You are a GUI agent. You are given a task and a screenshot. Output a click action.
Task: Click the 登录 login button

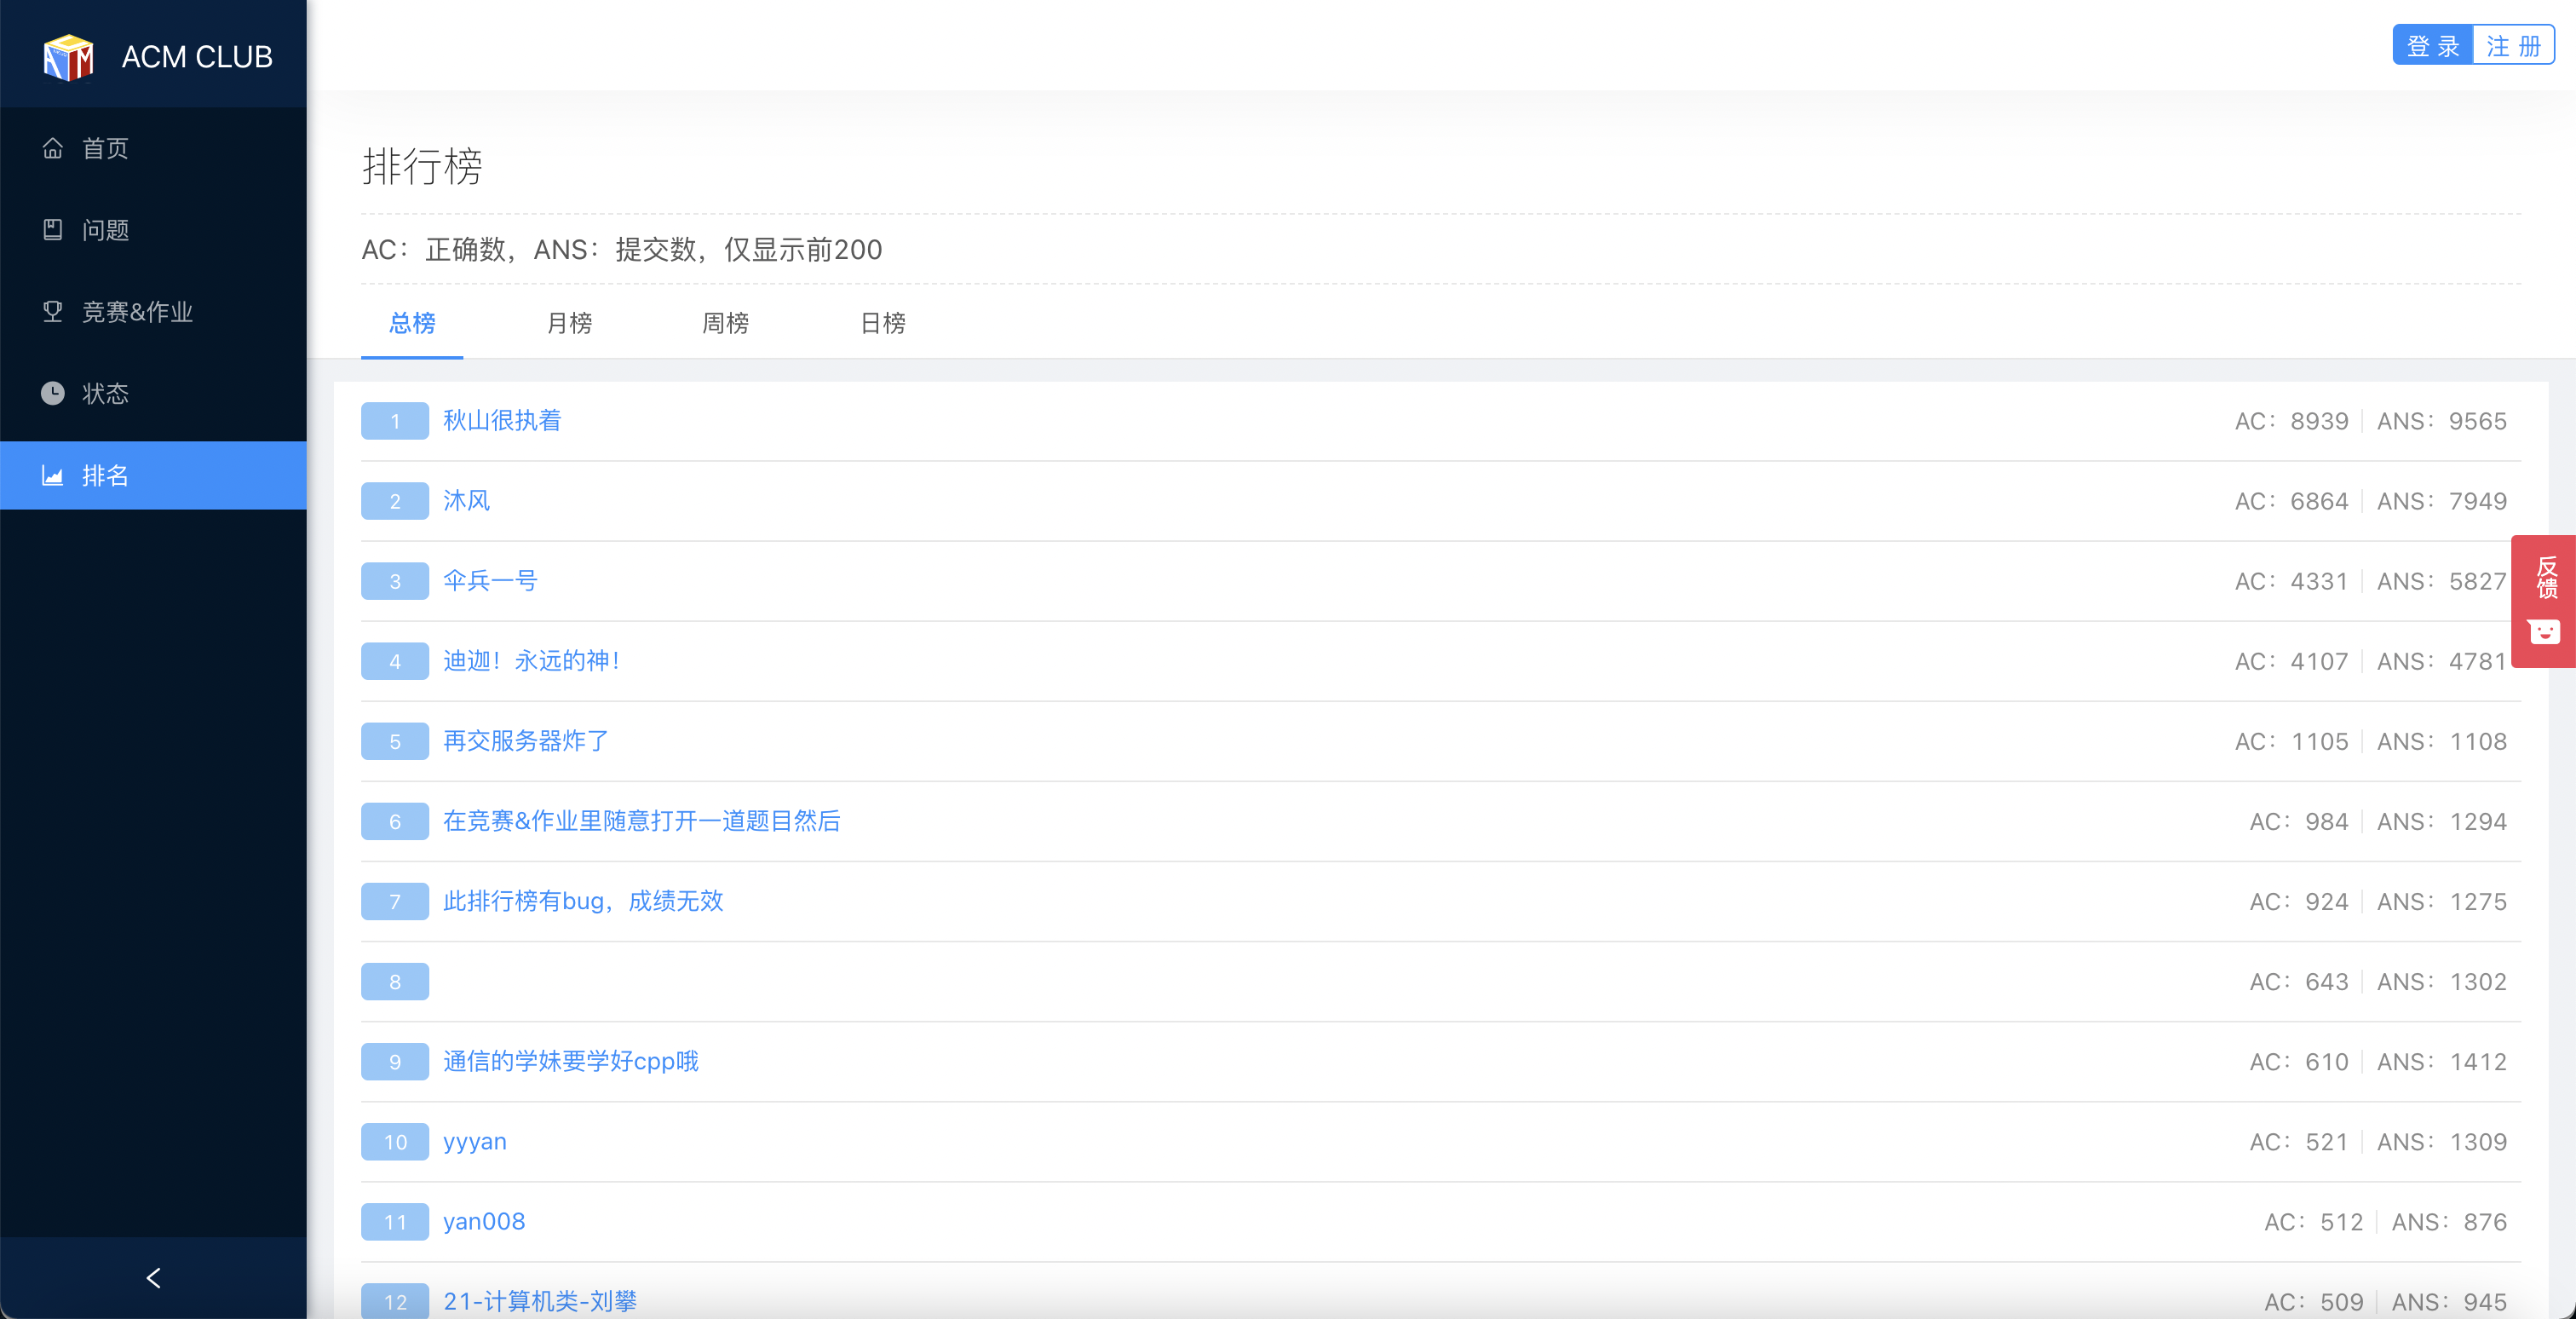pos(2432,46)
